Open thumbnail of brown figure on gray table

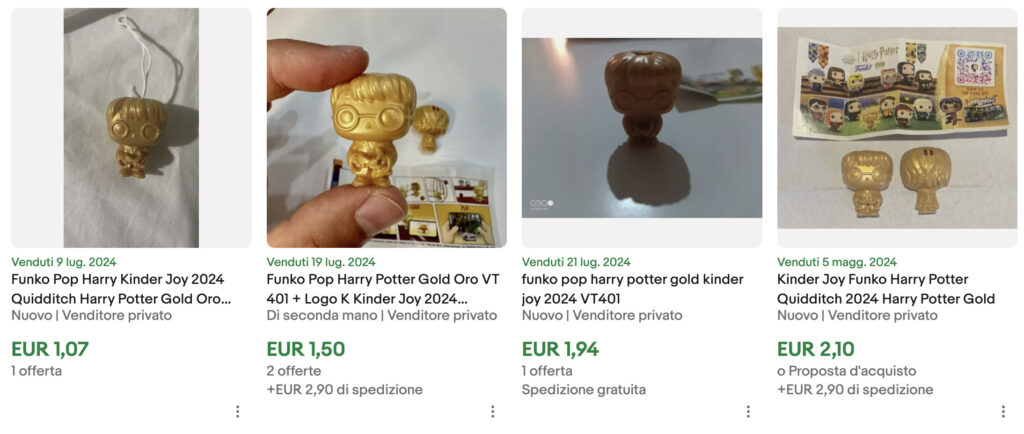642,128
